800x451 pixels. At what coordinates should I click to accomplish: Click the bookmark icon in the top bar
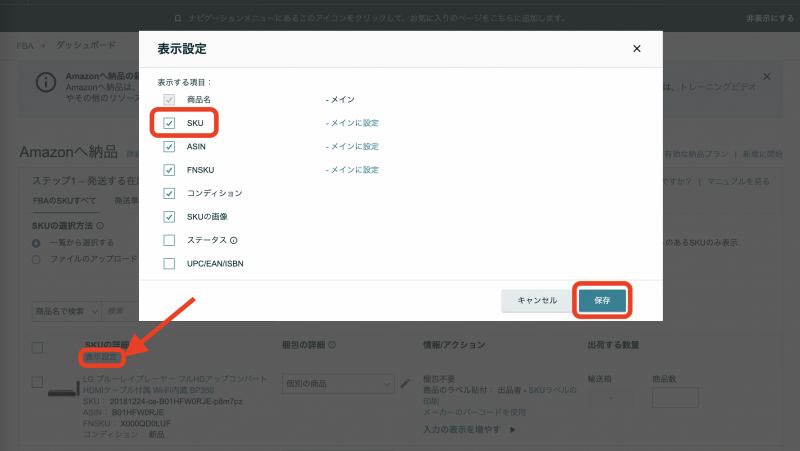coord(178,18)
